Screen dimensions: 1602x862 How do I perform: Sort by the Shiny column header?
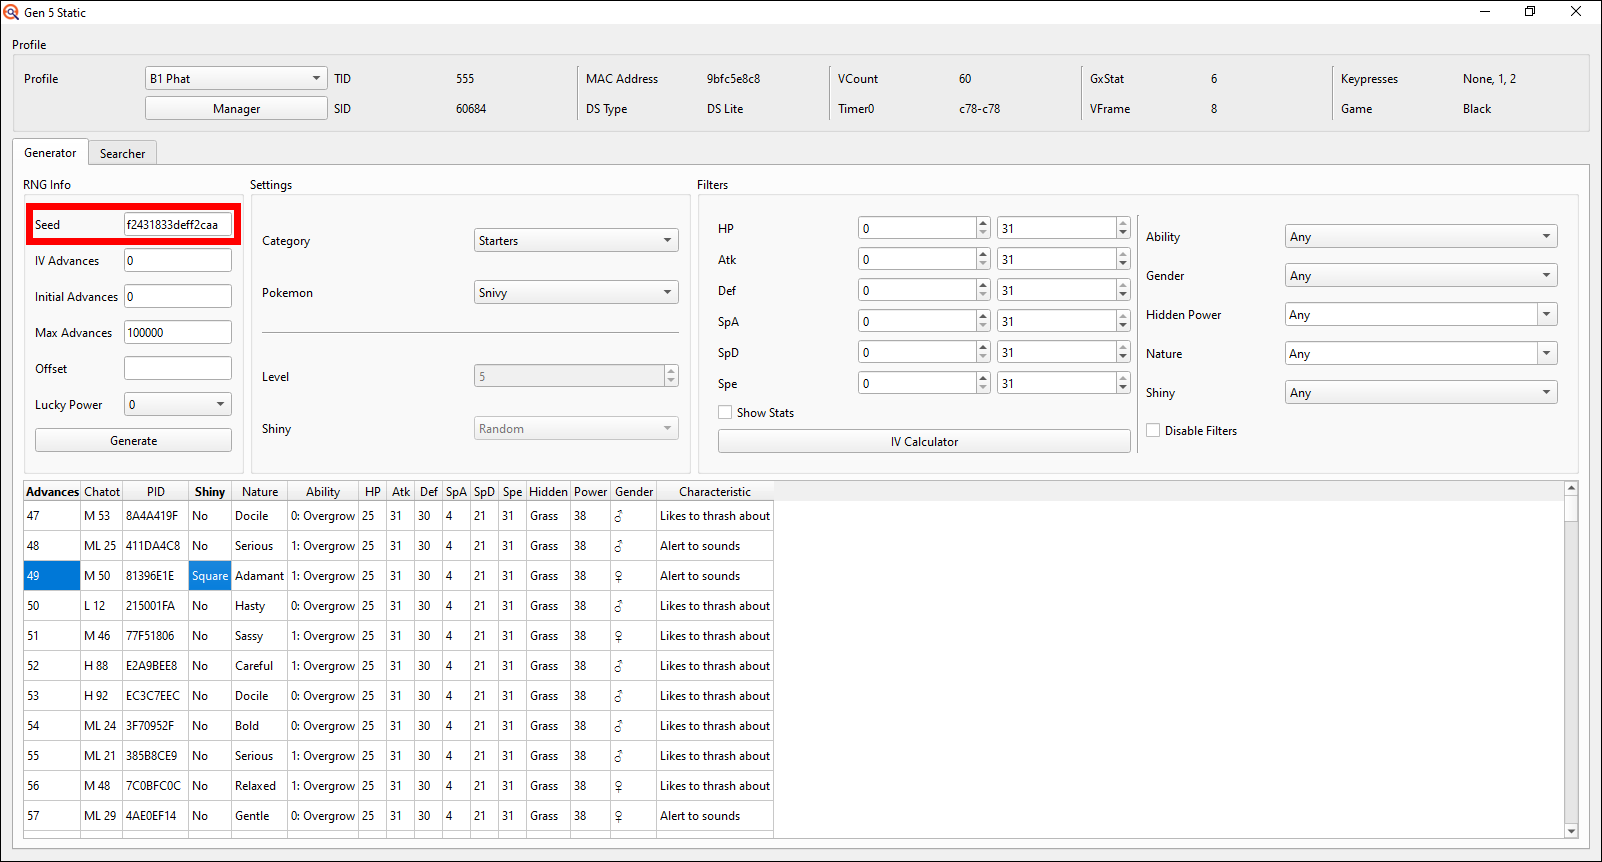tap(210, 491)
